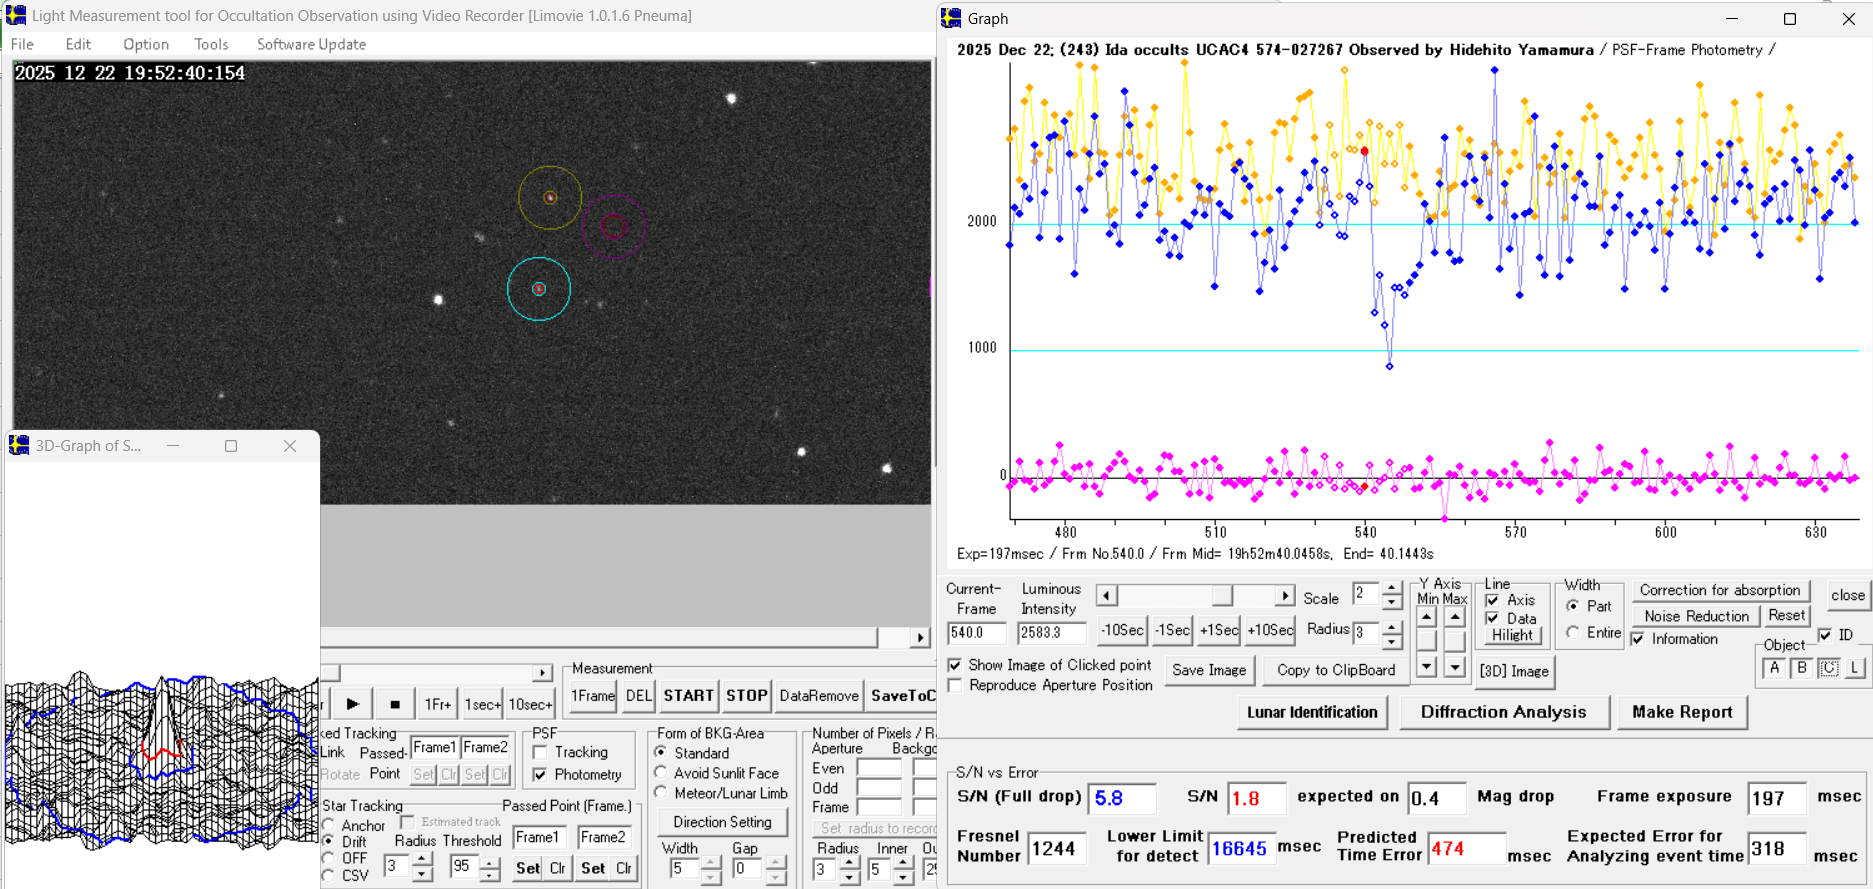This screenshot has width=1873, height=889.
Task: Click the START measurement button
Action: 688,695
